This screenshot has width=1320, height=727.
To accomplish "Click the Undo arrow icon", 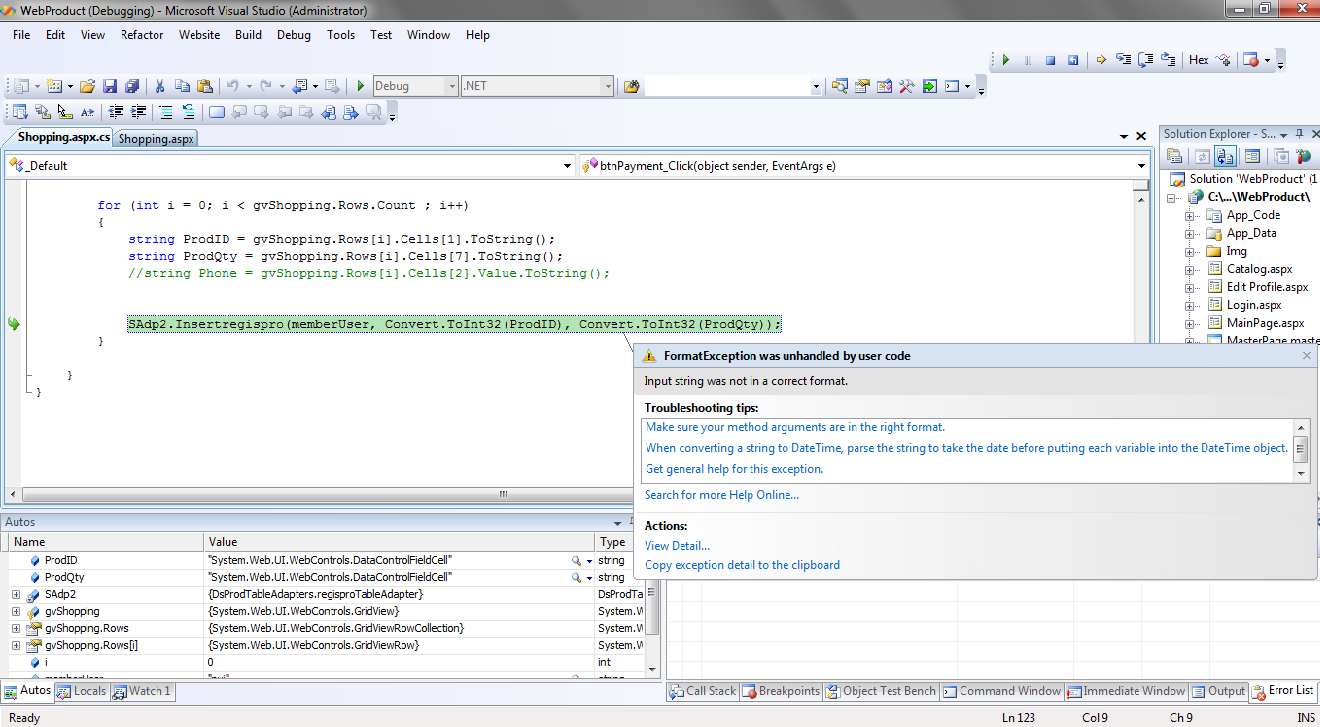I will tap(233, 86).
